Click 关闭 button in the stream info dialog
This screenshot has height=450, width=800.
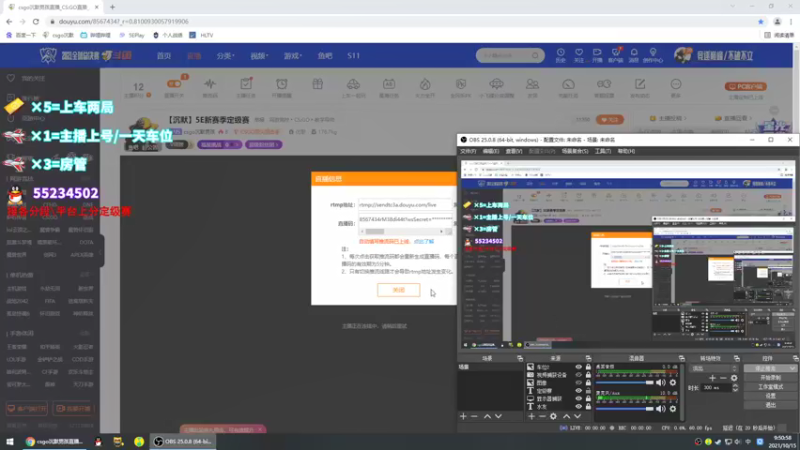(x=398, y=290)
